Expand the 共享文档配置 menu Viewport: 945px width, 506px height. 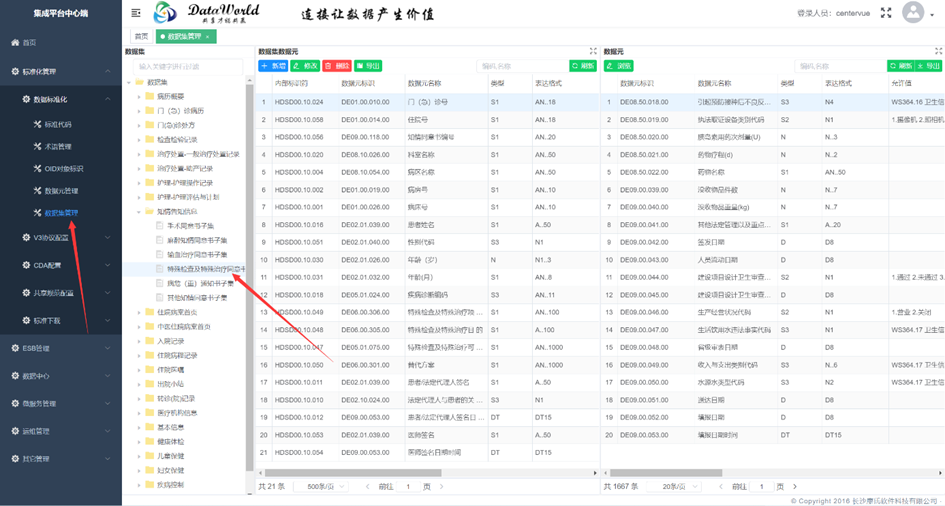coord(60,293)
